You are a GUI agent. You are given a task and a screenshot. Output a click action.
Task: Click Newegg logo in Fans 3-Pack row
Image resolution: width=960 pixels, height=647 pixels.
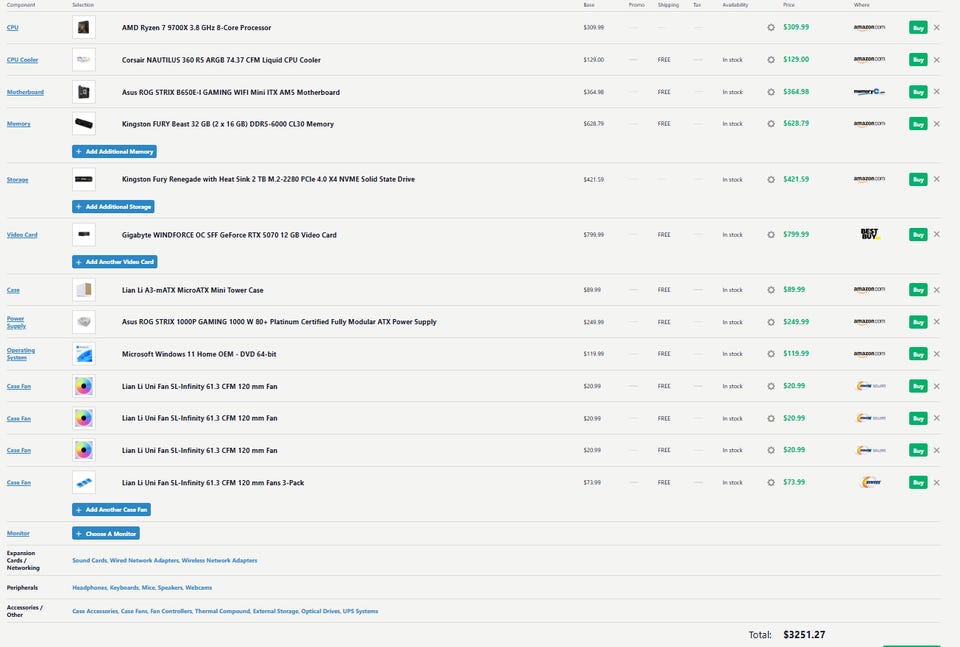click(x=871, y=482)
